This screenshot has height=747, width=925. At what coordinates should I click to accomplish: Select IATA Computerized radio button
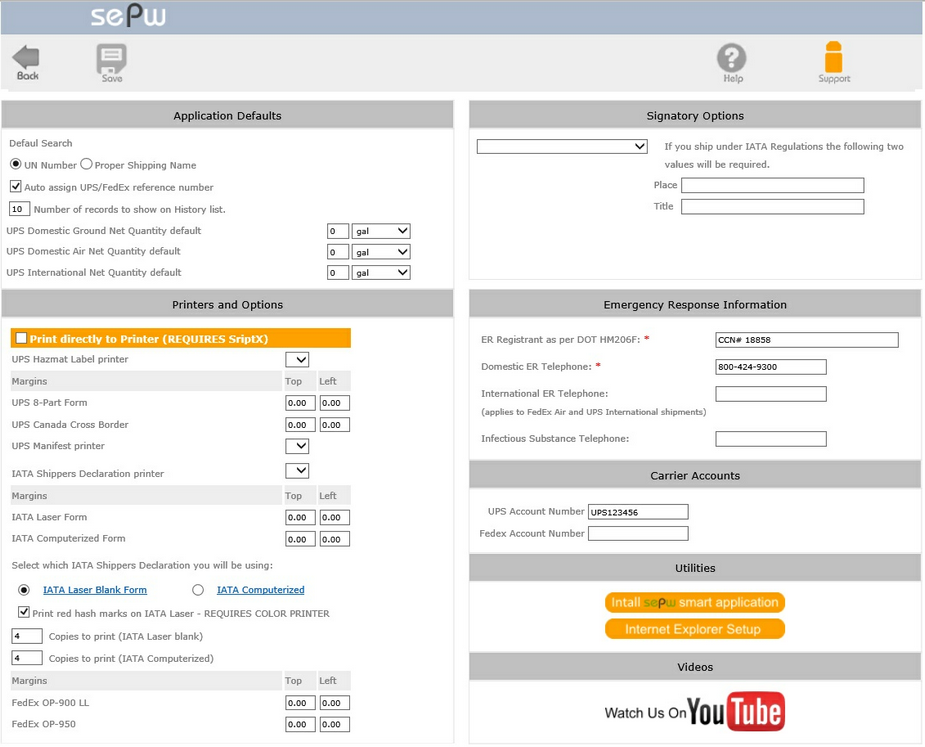[198, 589]
